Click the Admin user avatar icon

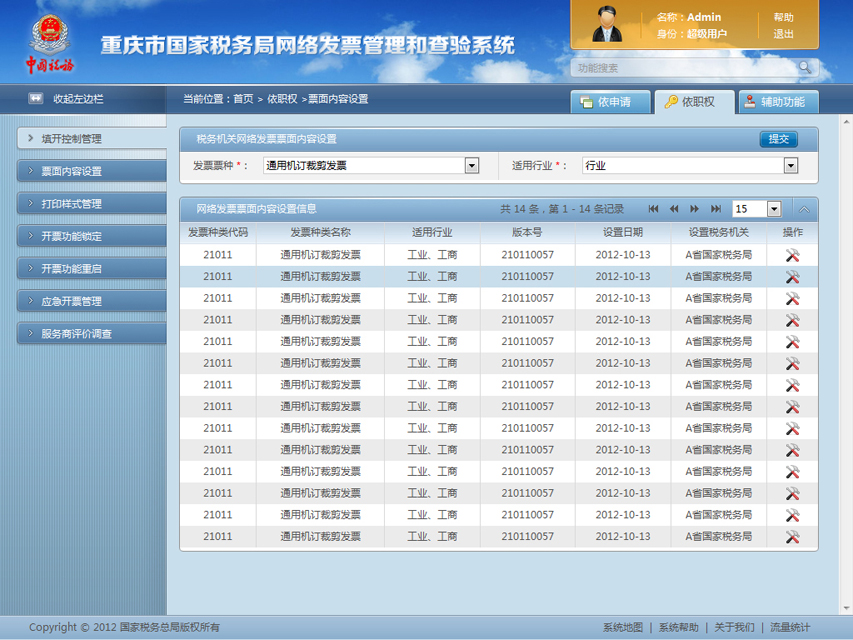607,24
